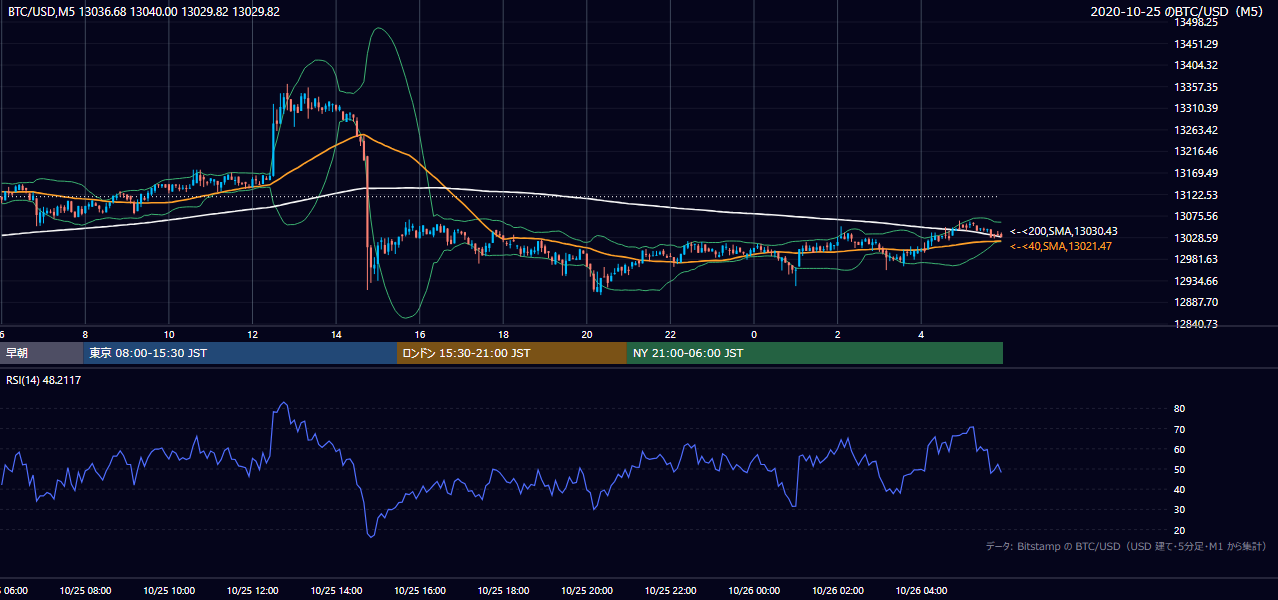Click price level 13404.32 on axis
Viewport: 1278px width, 600px height.
click(1196, 65)
